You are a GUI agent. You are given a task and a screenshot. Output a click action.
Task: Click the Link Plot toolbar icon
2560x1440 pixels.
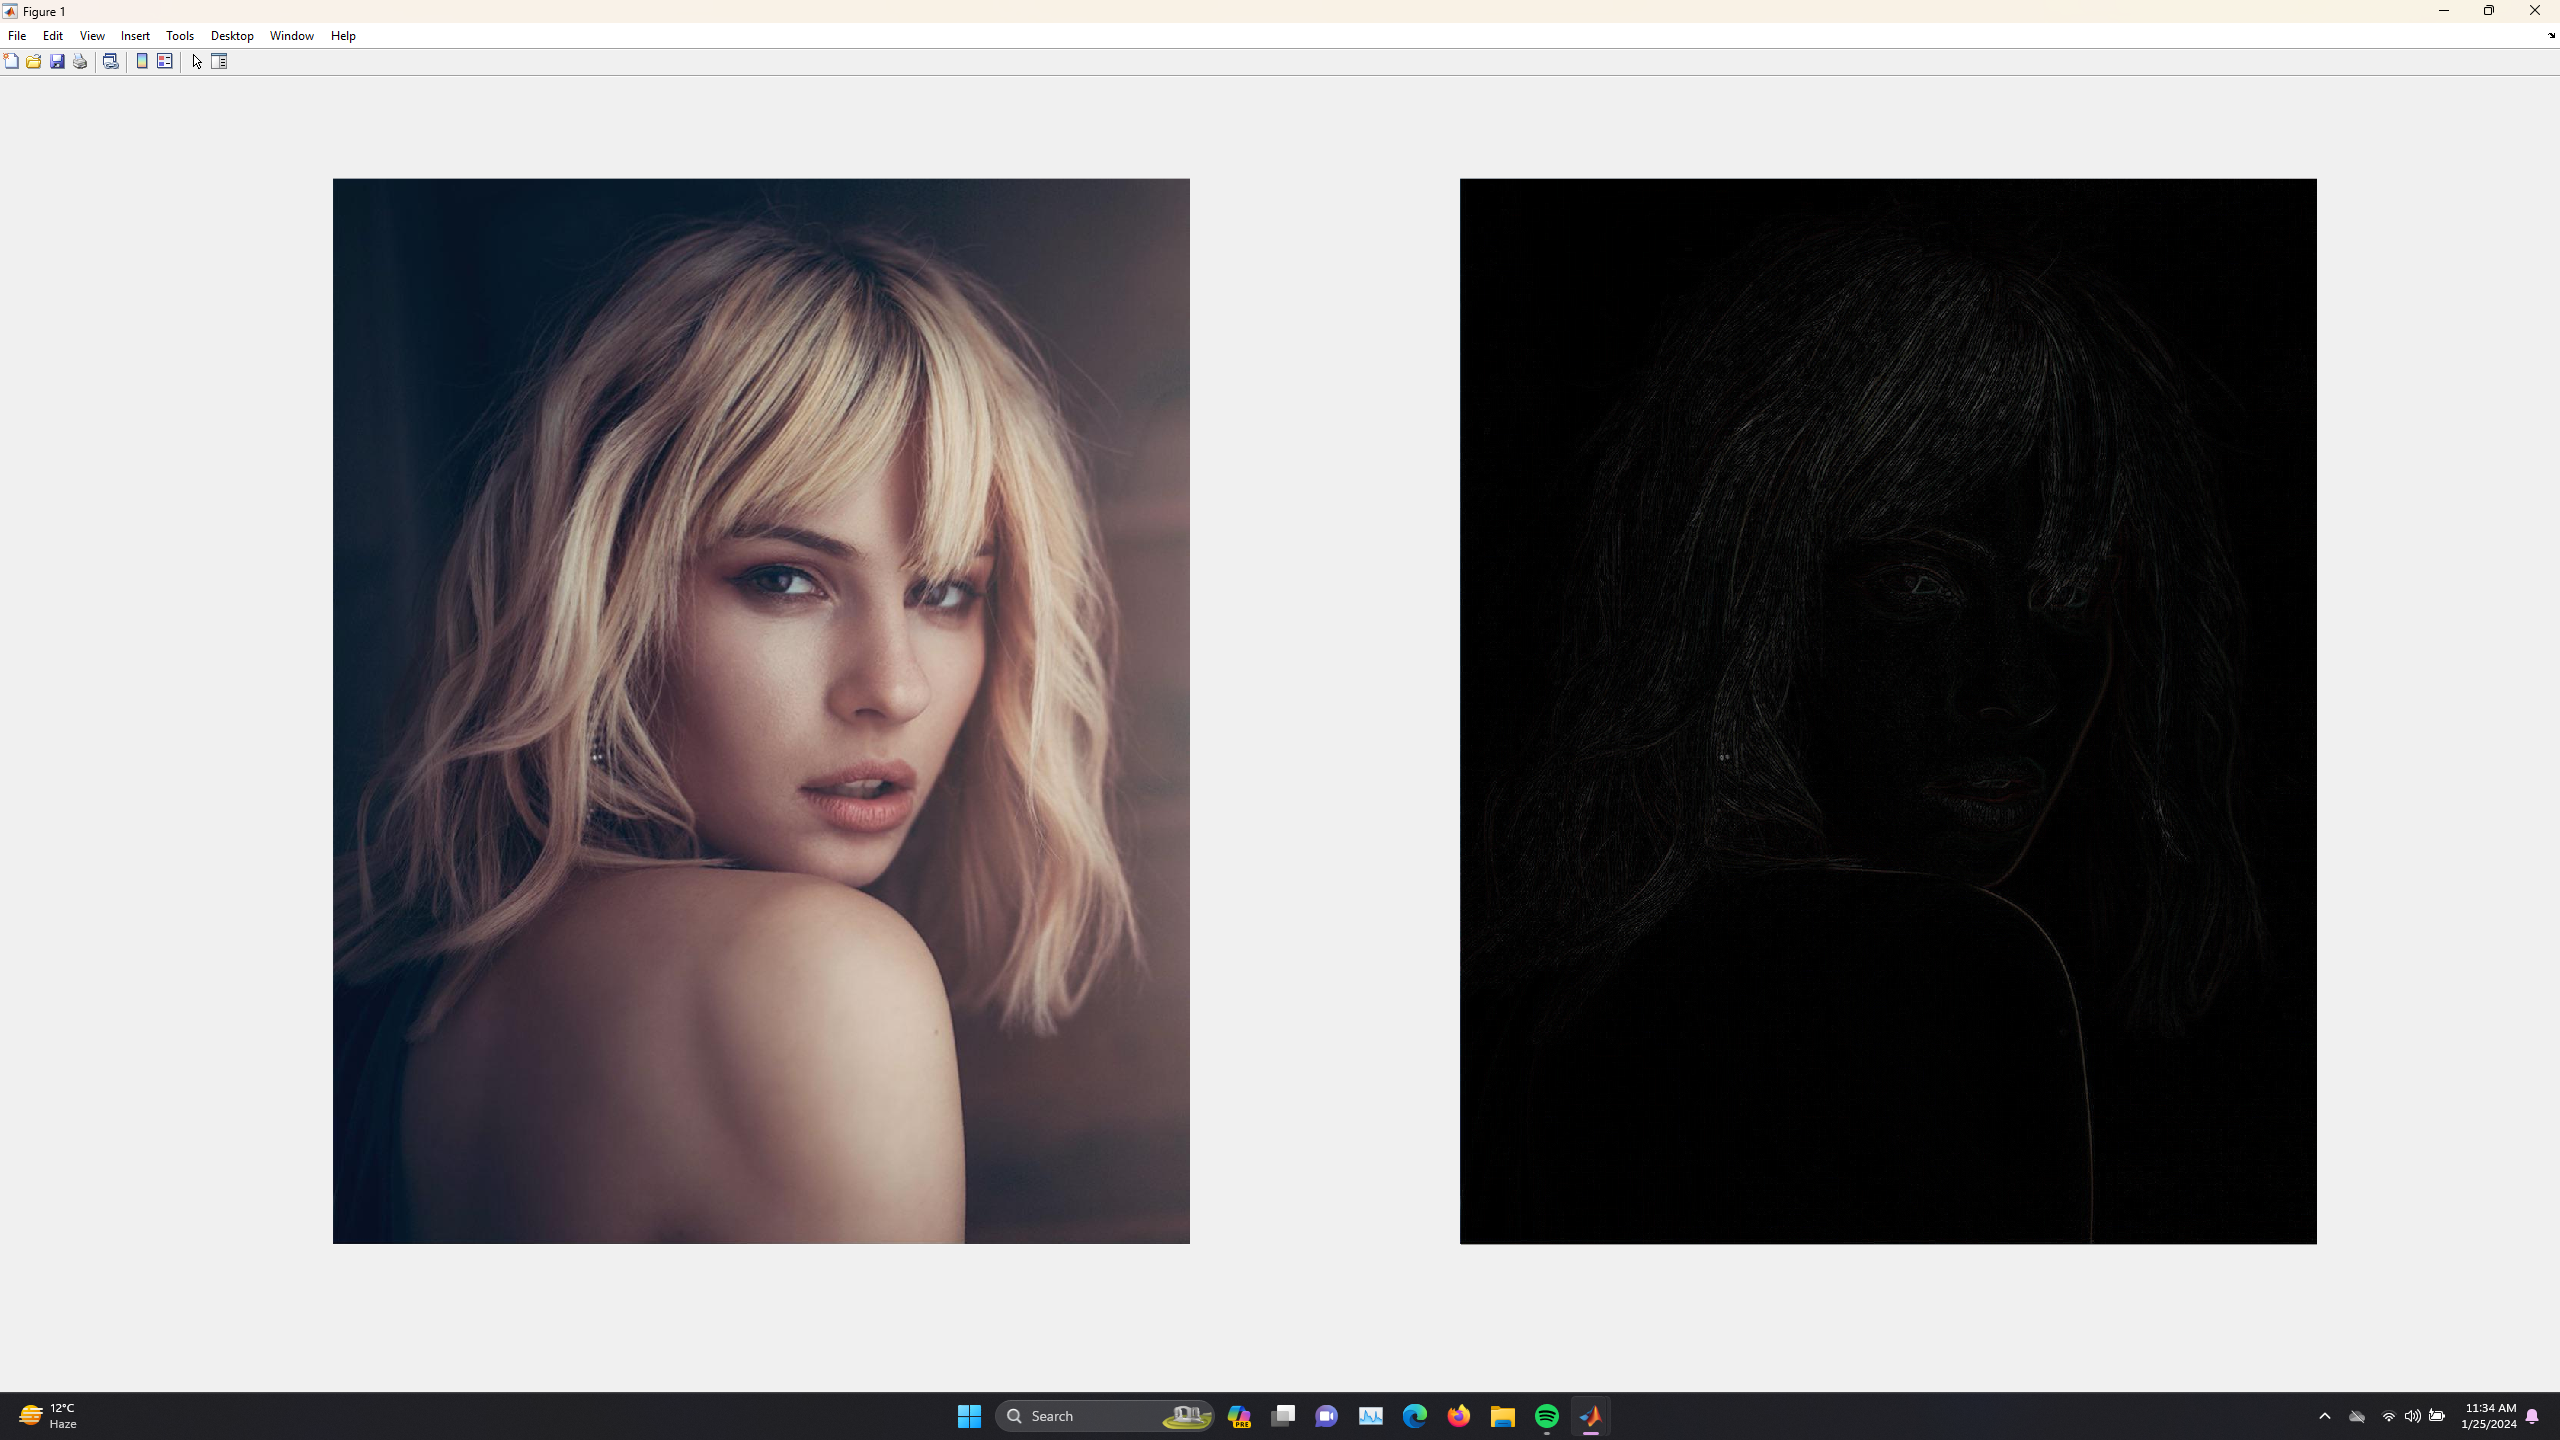coord(111,61)
